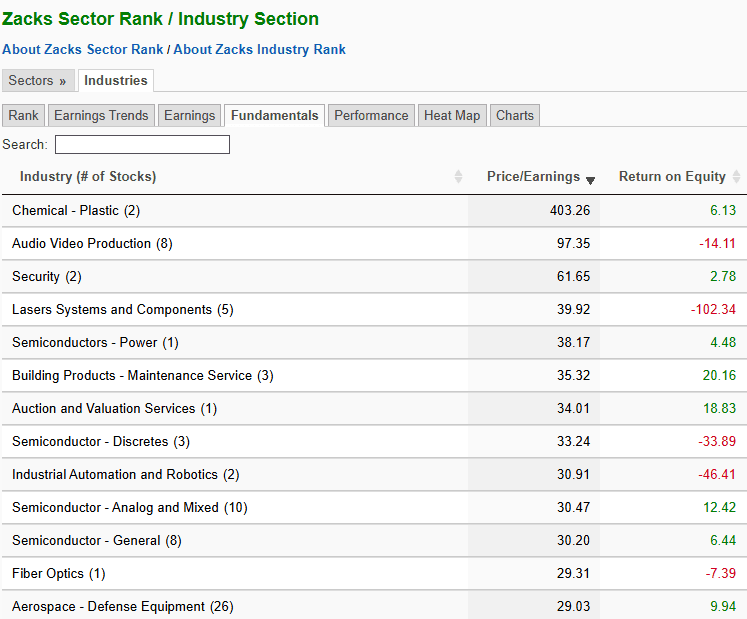
Task: Select the Industries tab
Action: (116, 80)
